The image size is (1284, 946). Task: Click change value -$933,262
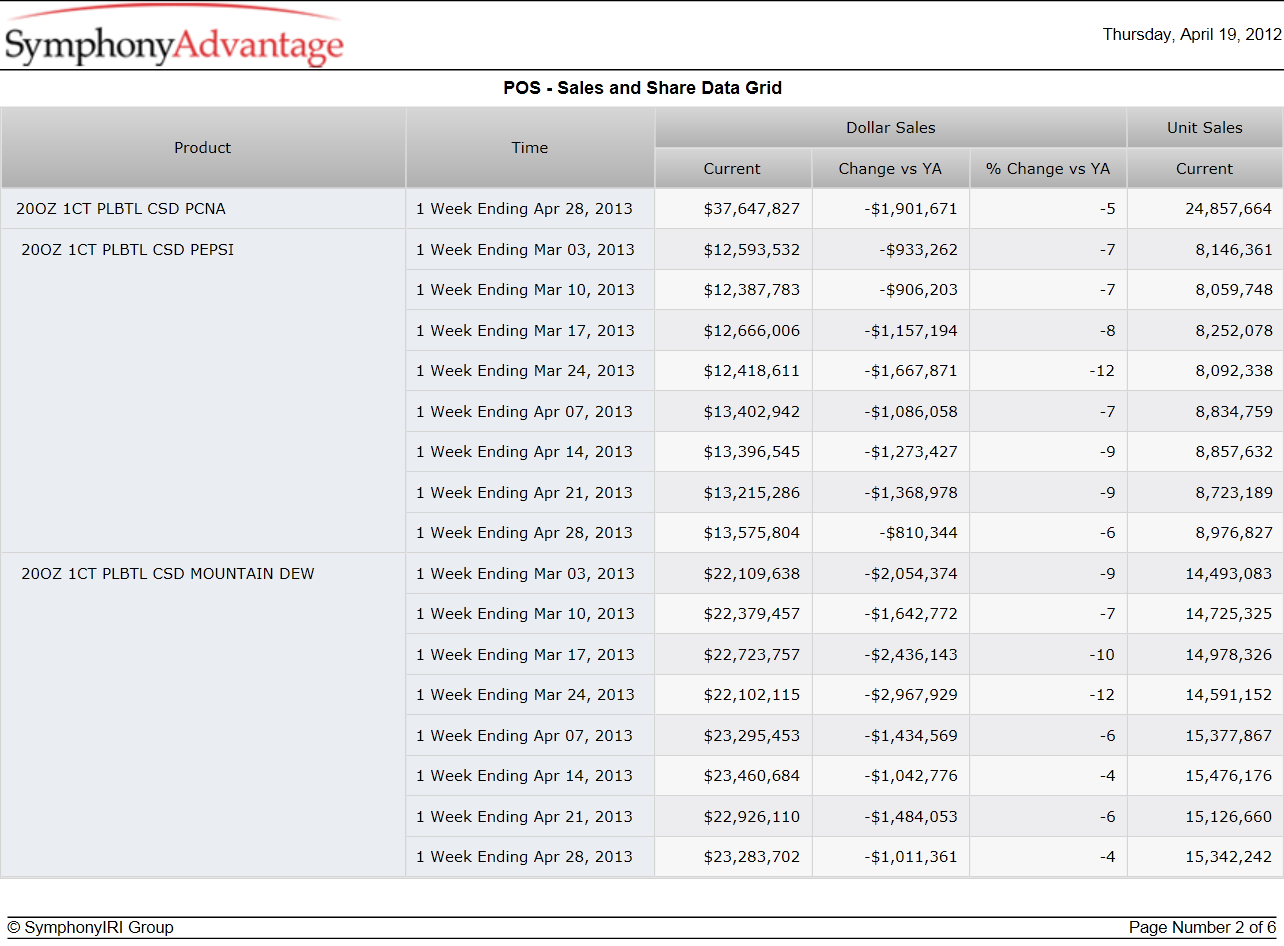918,250
